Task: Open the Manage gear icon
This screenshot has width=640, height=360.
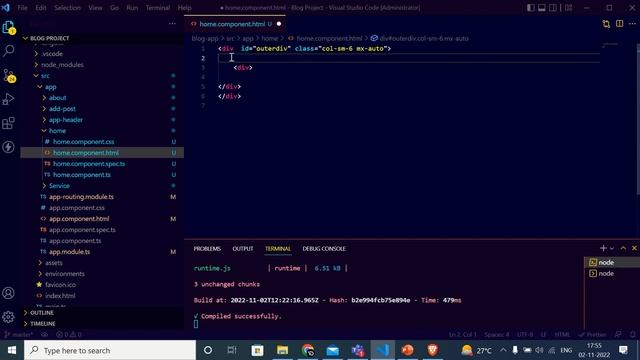Action: (x=9, y=317)
